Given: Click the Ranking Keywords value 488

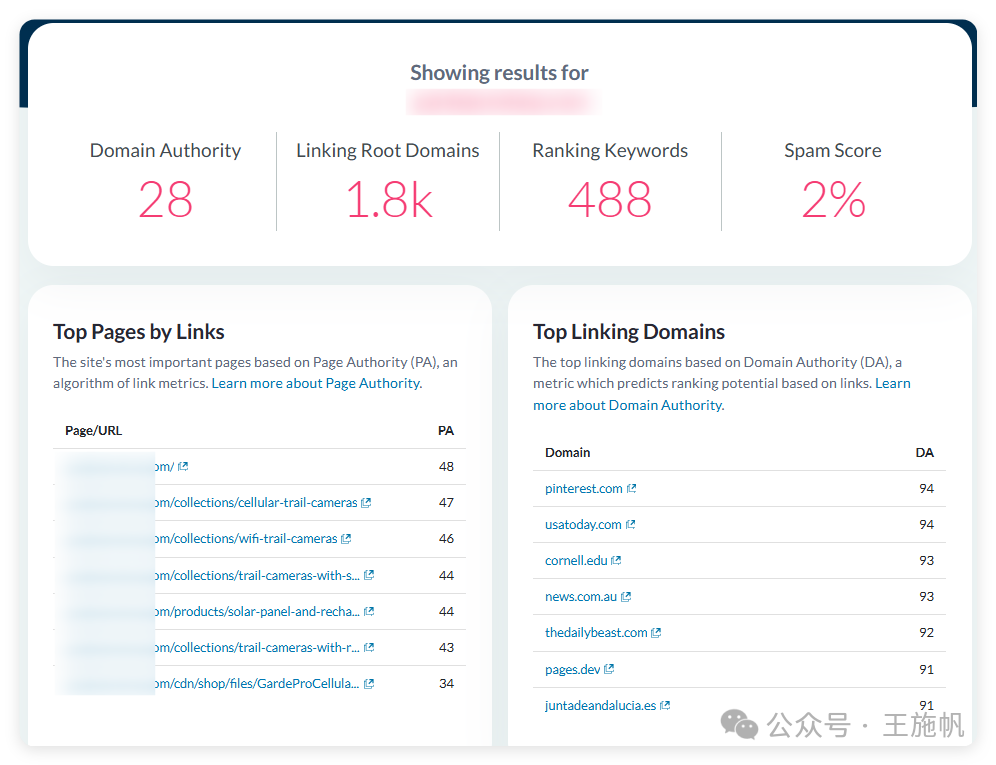Looking at the screenshot, I should pyautogui.click(x=610, y=200).
